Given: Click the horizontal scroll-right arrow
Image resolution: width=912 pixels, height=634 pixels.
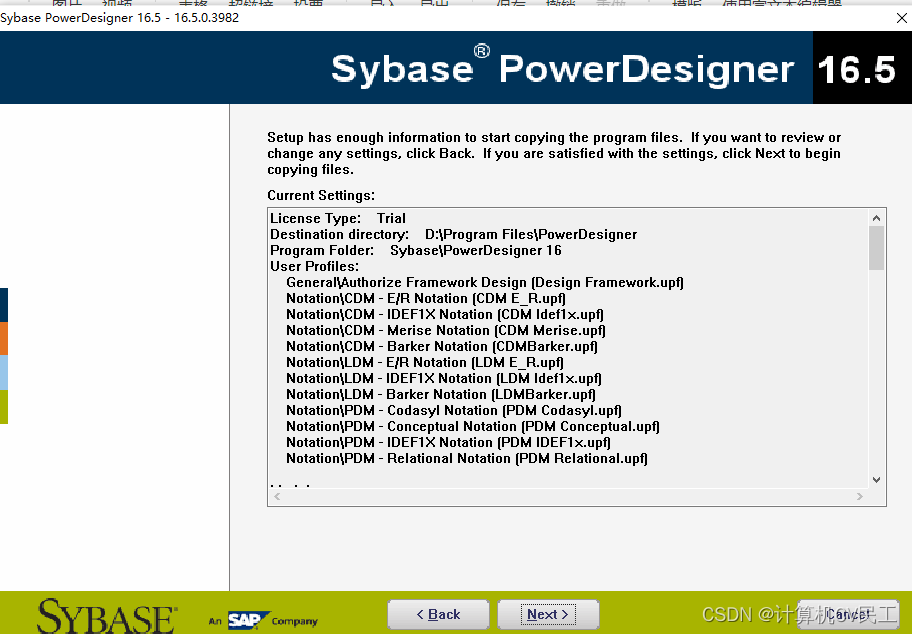Looking at the screenshot, I should click(x=860, y=496).
